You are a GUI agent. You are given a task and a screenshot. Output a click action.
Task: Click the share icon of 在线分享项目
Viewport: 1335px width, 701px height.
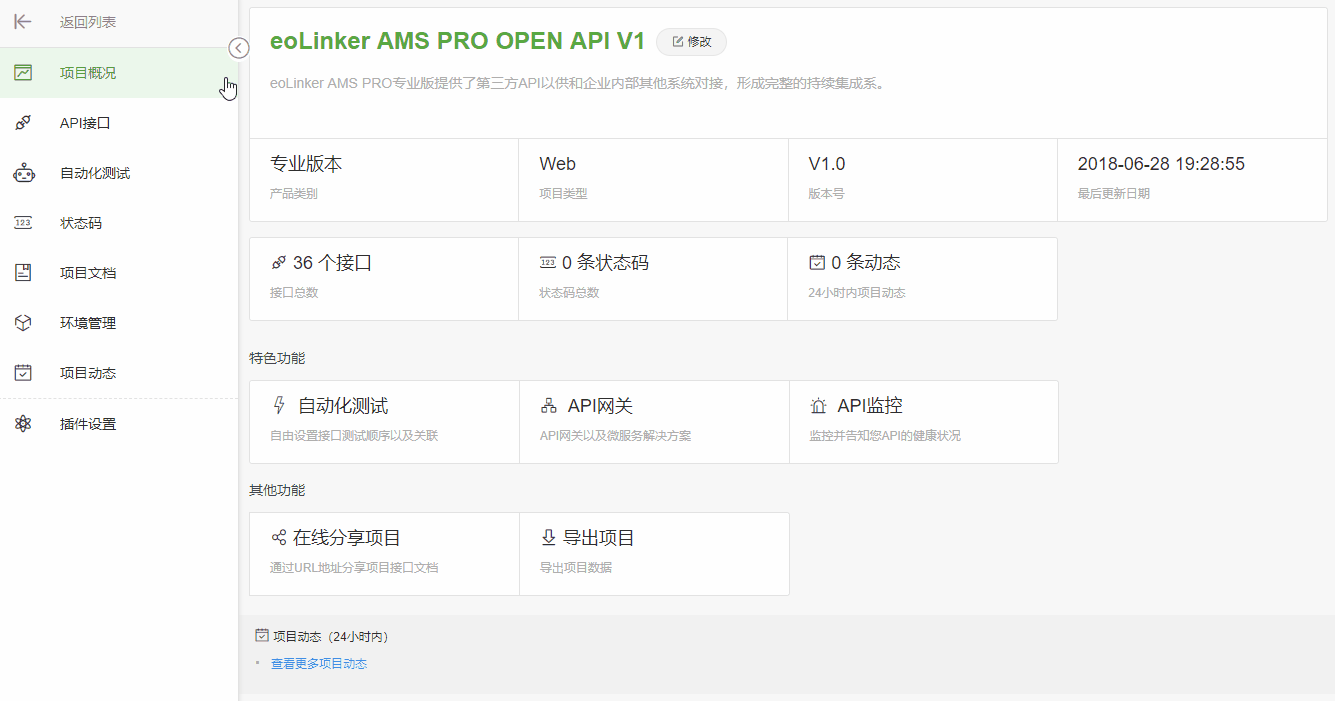coord(279,538)
